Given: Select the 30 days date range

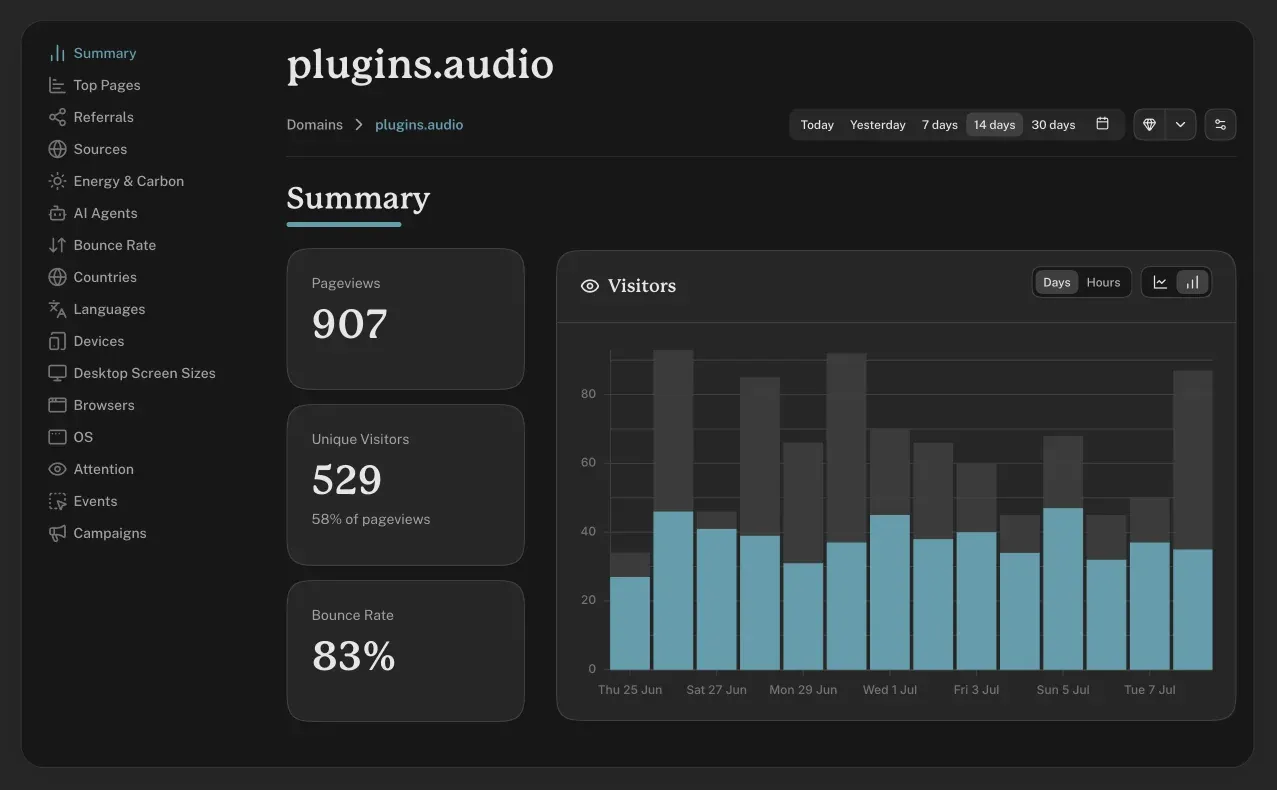Looking at the screenshot, I should click(x=1053, y=125).
